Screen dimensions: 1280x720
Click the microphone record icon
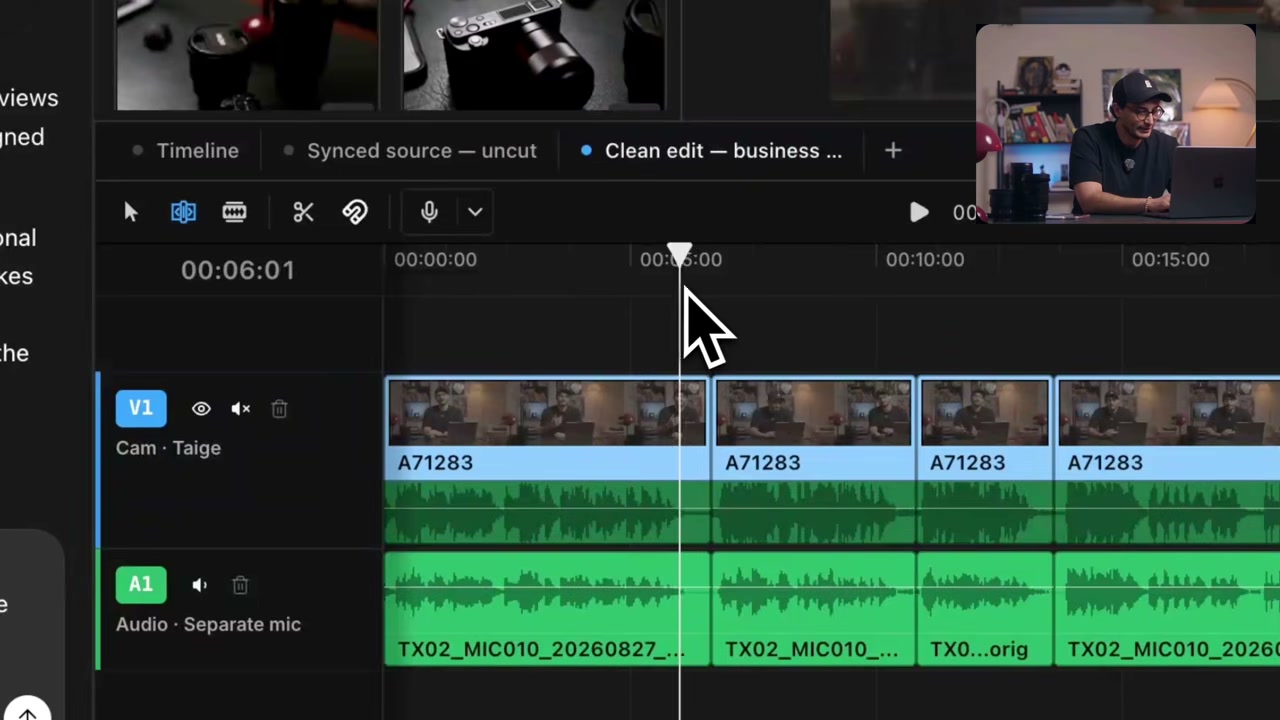pyautogui.click(x=429, y=212)
